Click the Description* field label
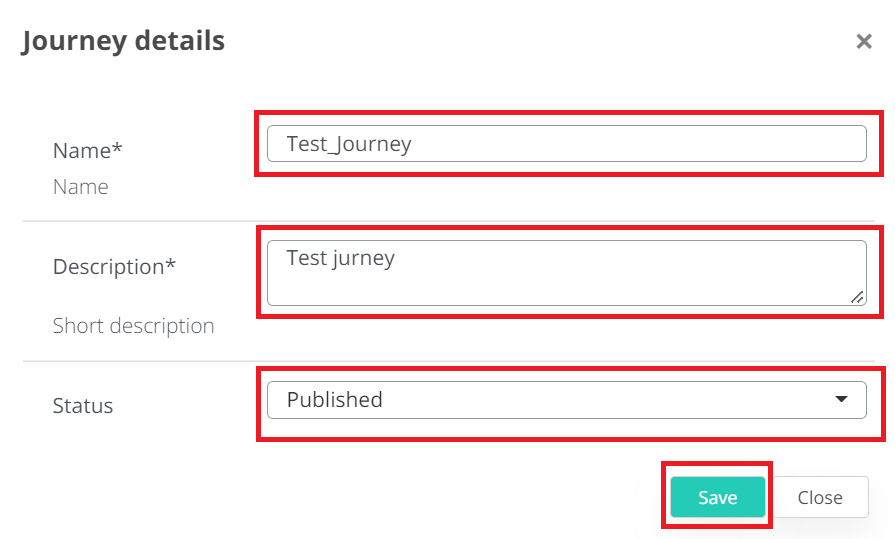The image size is (895, 539). click(114, 267)
